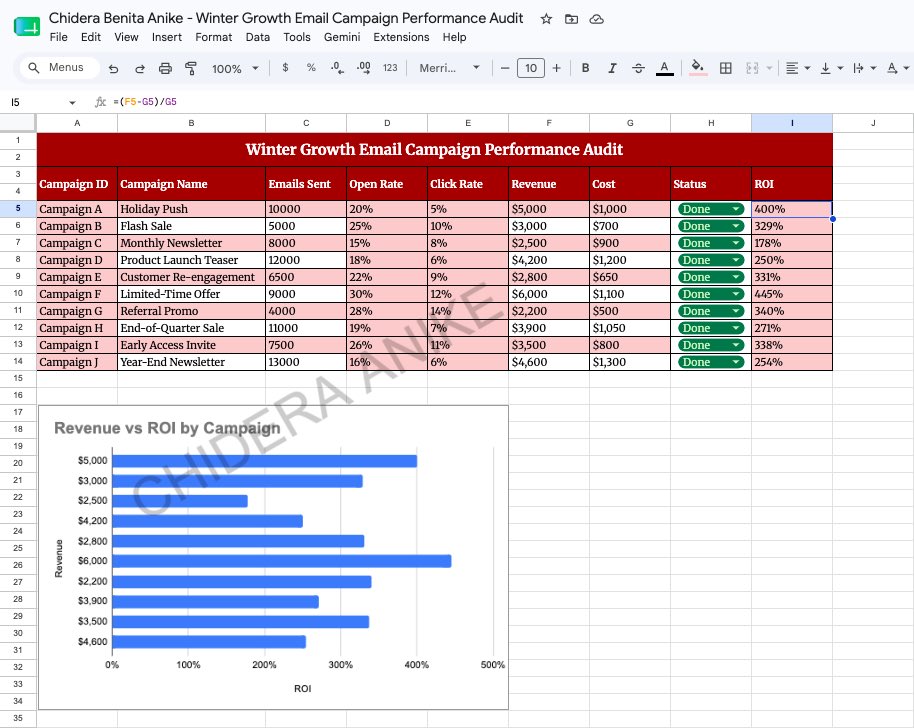
Task: Click the formula bar text
Action: point(145,102)
